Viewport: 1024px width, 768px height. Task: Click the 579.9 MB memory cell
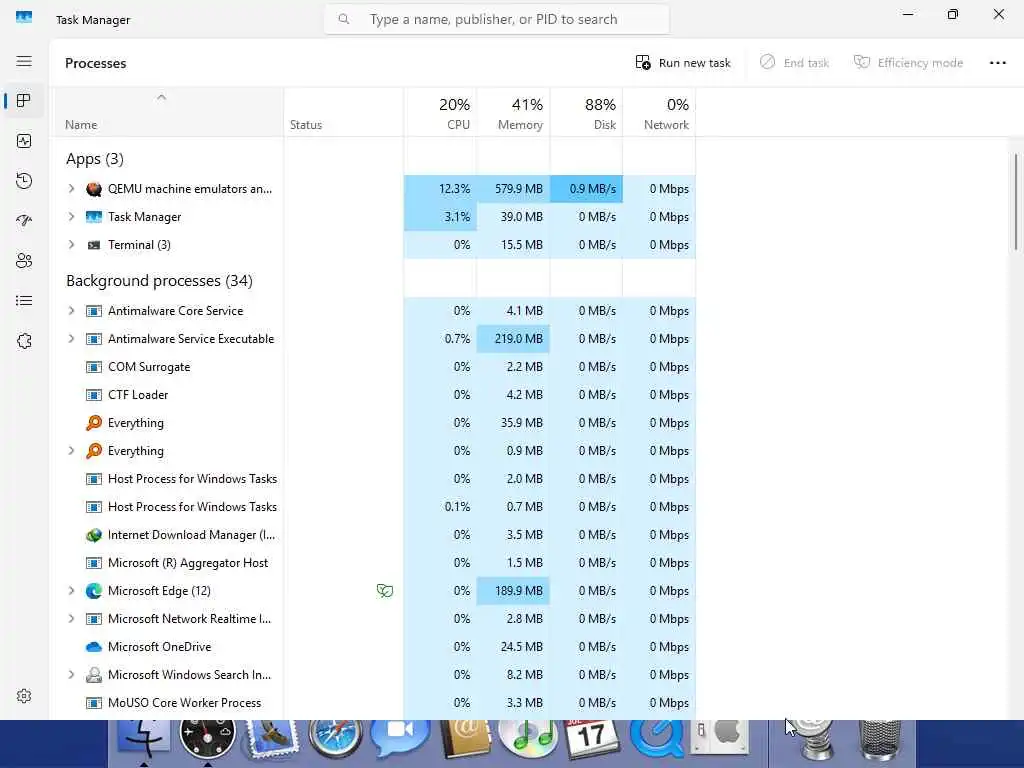point(513,189)
